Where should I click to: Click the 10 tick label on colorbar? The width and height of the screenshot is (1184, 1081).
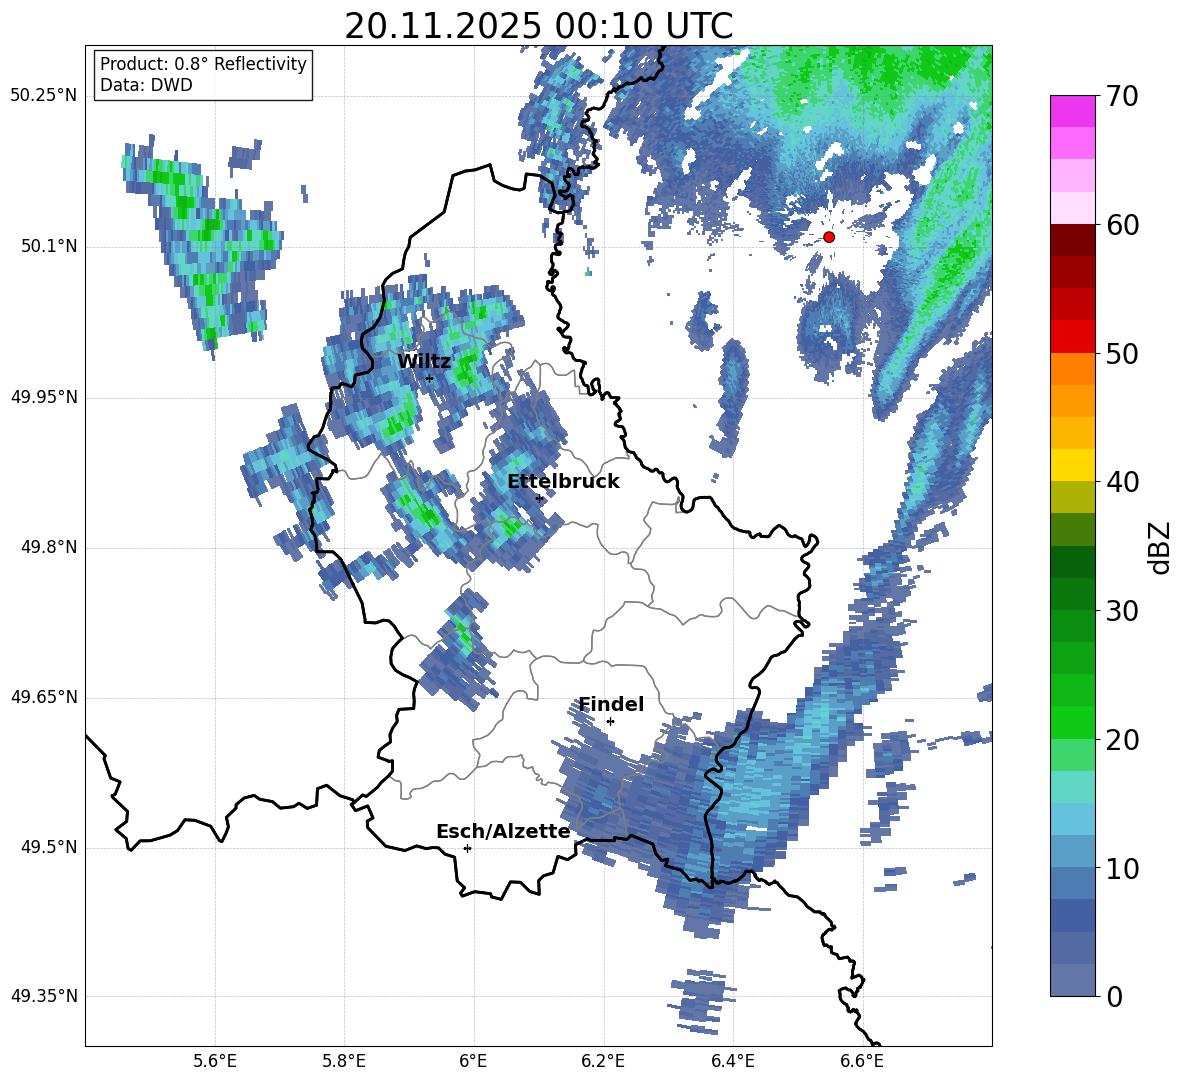click(1122, 868)
